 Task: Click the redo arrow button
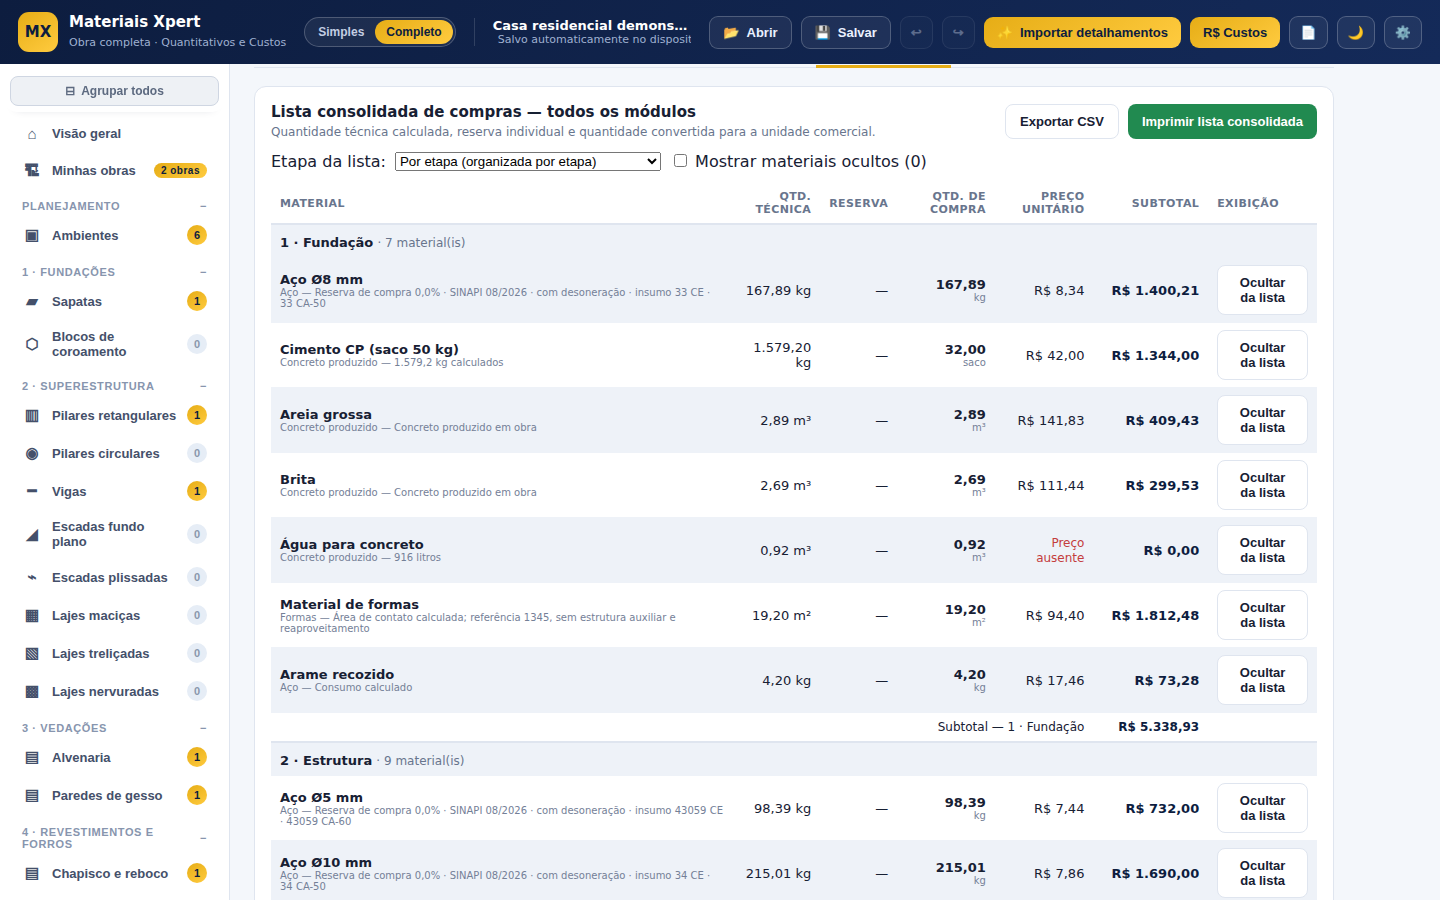tap(958, 33)
